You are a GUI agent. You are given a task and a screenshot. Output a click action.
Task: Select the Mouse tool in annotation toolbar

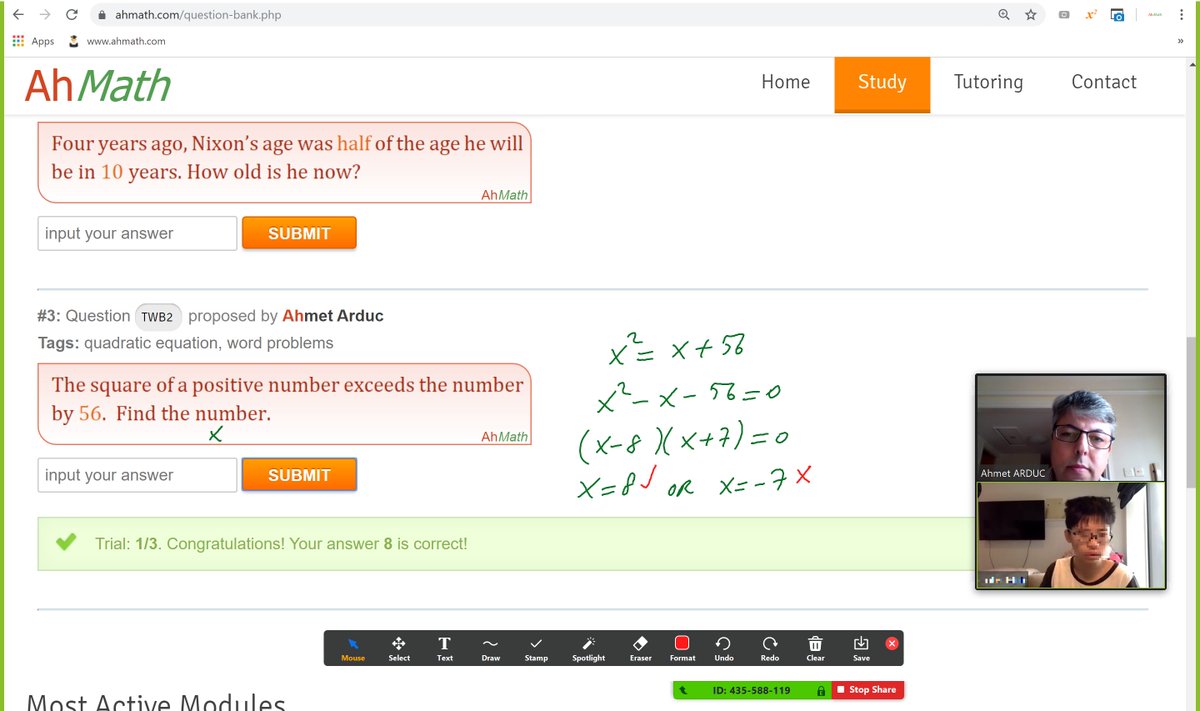[353, 648]
